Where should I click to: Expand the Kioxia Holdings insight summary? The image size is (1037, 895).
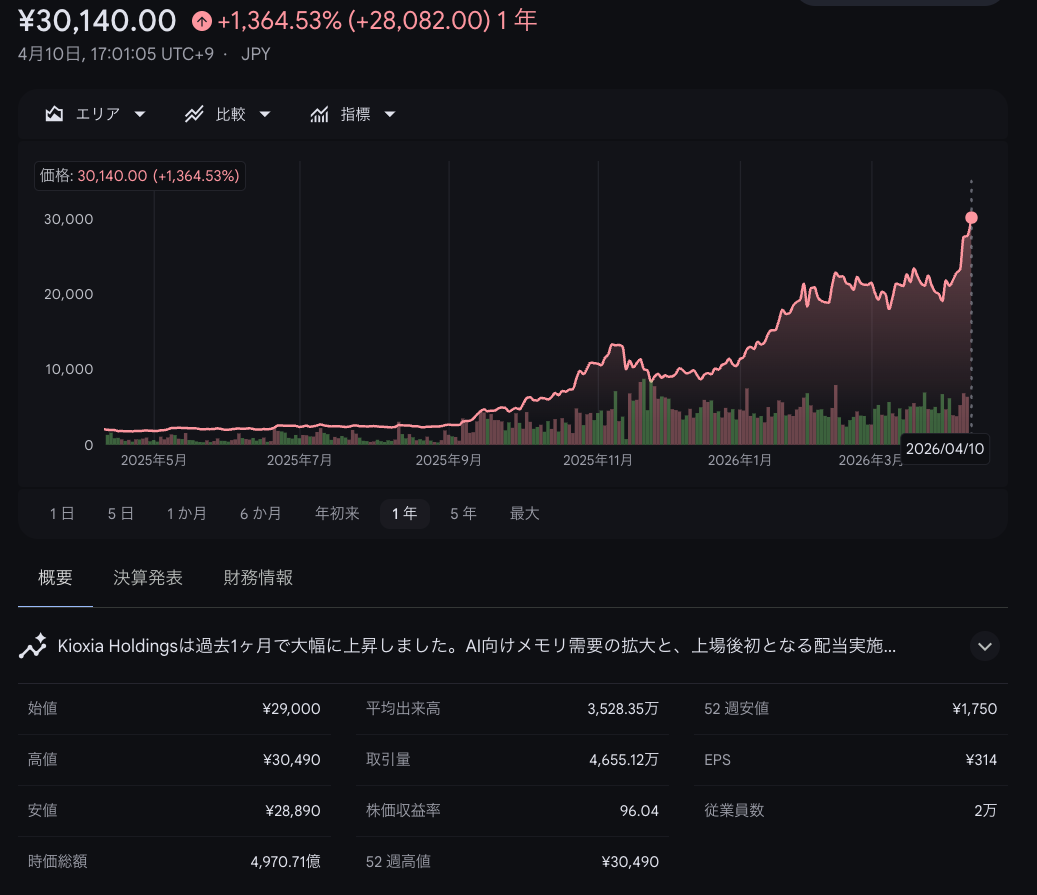click(x=984, y=646)
